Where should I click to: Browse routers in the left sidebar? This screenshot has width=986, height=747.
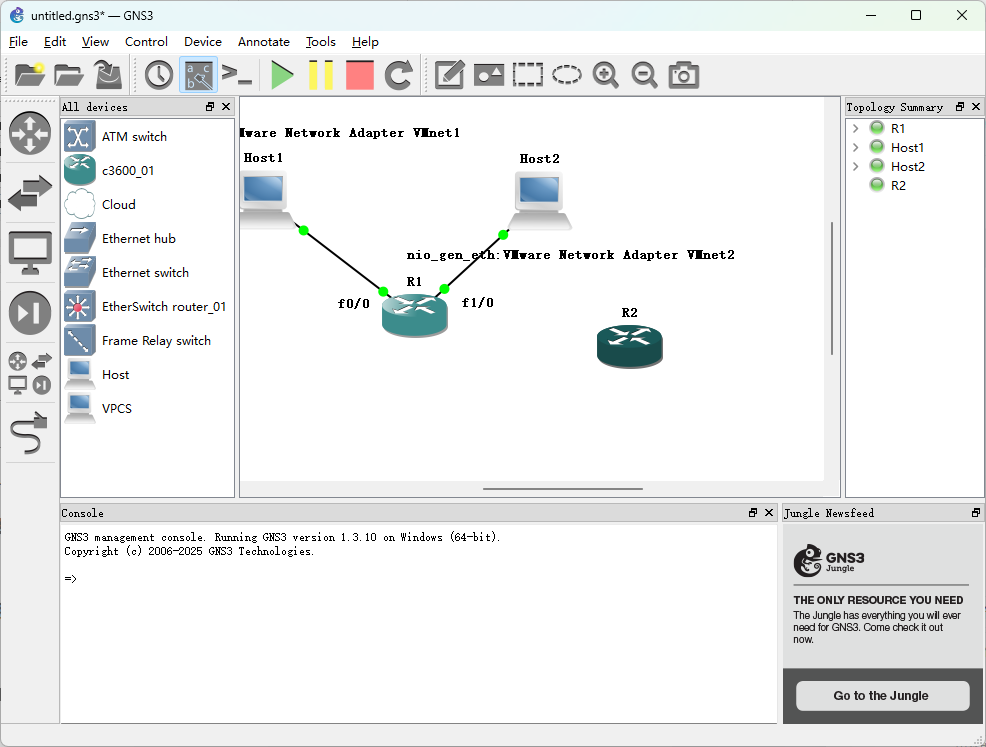click(x=30, y=133)
